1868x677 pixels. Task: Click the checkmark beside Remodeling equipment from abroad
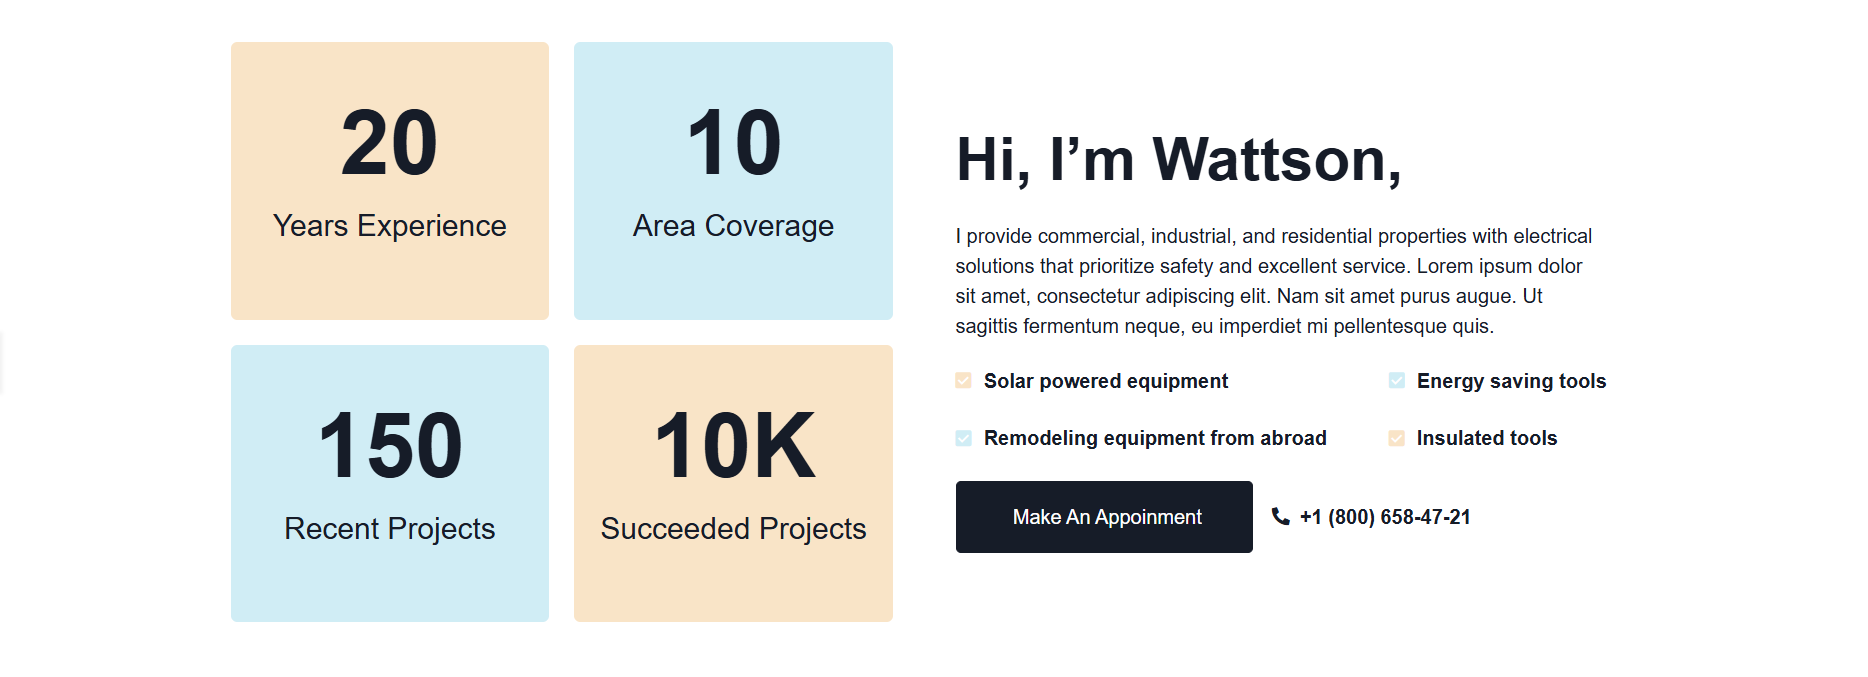click(963, 438)
